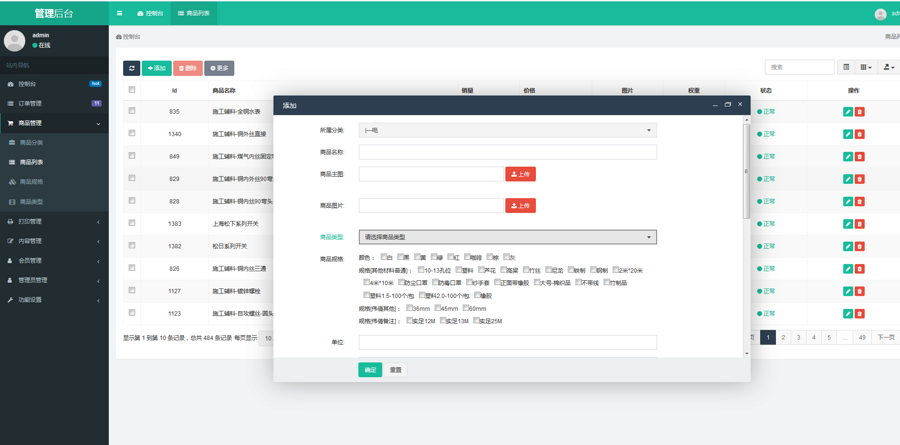Screen dimensions: 900x445
Task: Click the dialog scrollbar down arrow
Action: pyautogui.click(x=746, y=354)
